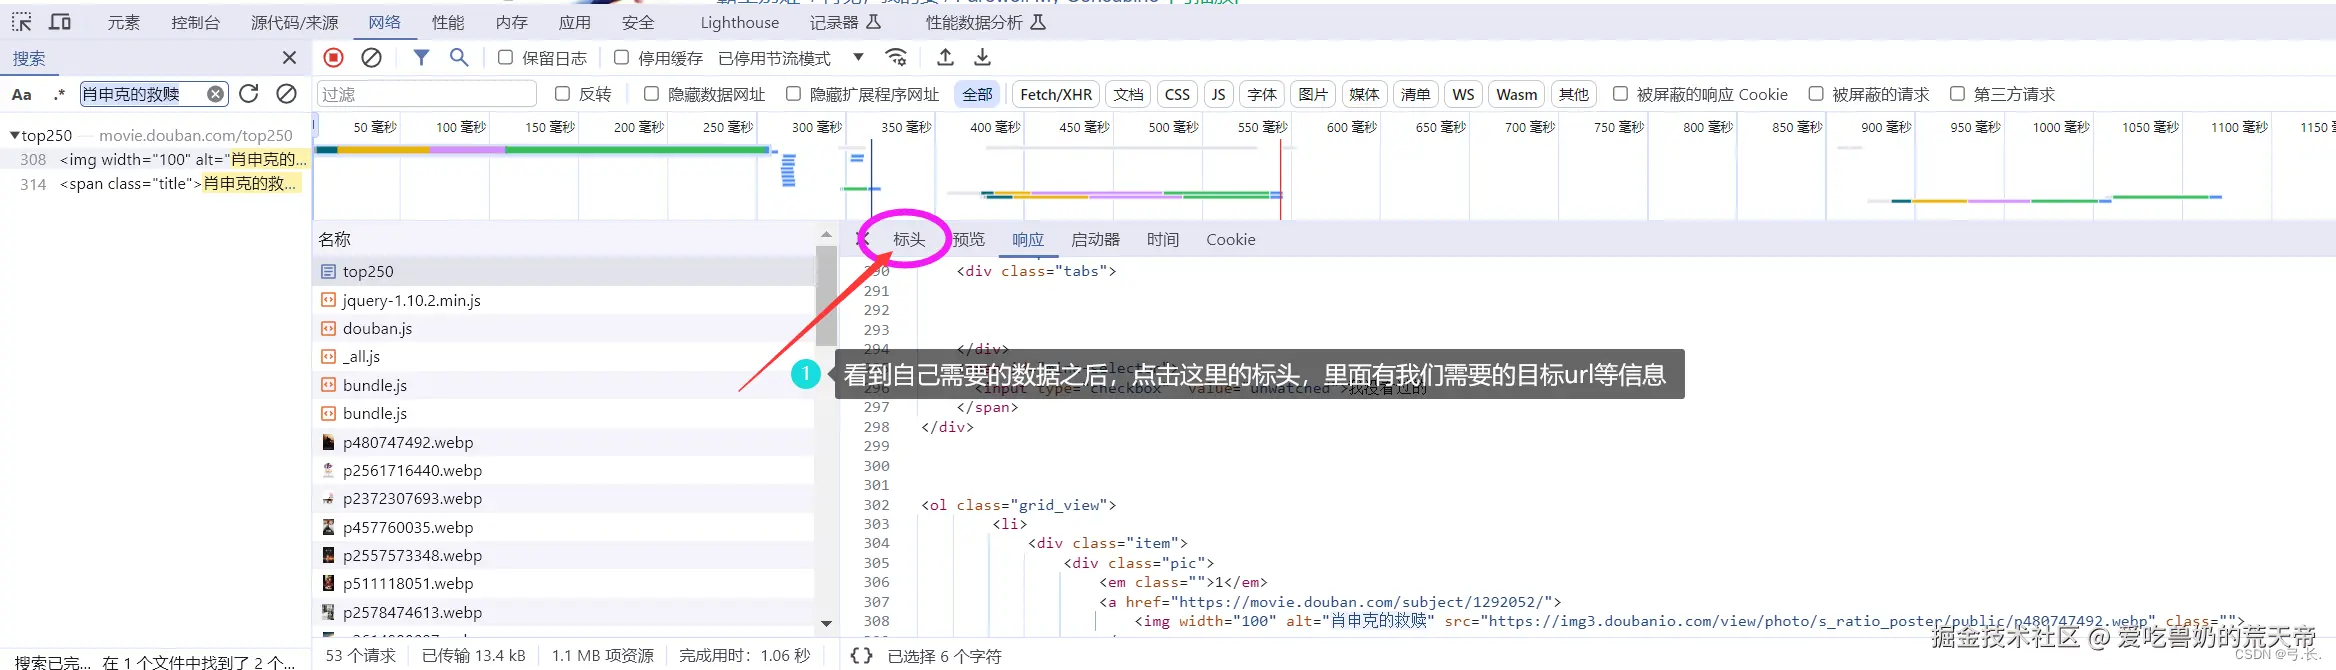Filter requests by CSS type
The width and height of the screenshot is (2336, 670).
(x=1177, y=94)
